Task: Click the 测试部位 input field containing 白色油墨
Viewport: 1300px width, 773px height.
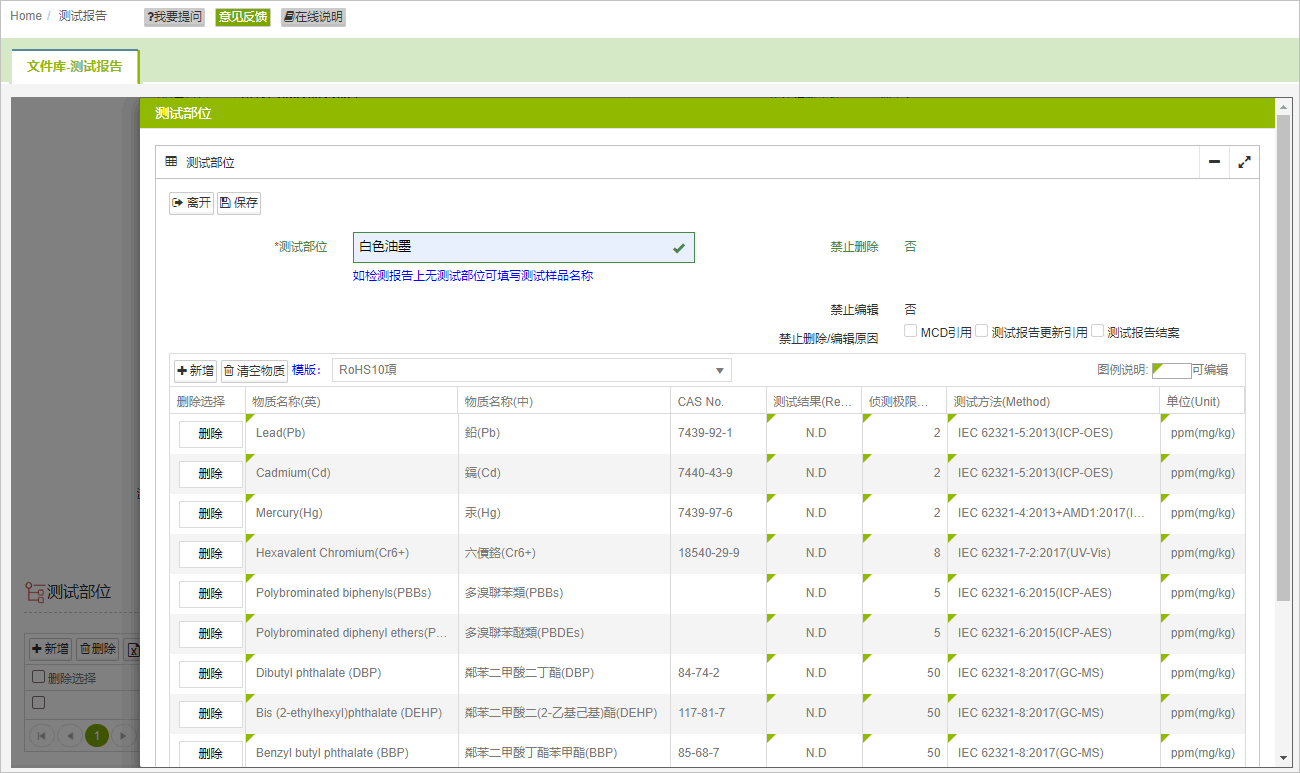Action: (x=524, y=247)
